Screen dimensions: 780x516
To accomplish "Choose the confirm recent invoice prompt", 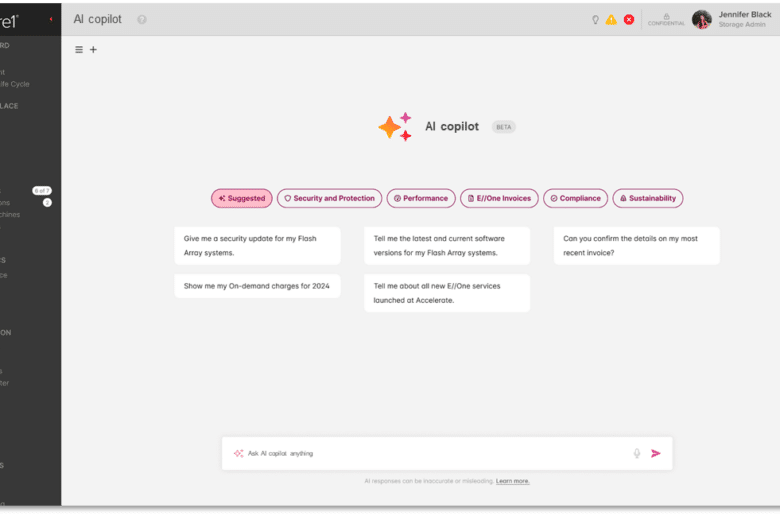I will (x=636, y=246).
